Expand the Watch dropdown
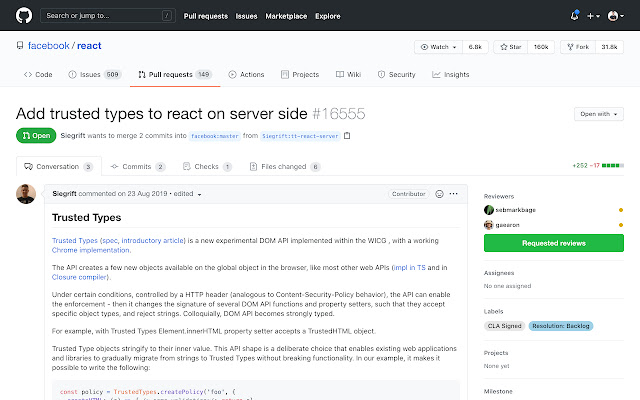Image resolution: width=640 pixels, height=400 pixels. (x=438, y=47)
